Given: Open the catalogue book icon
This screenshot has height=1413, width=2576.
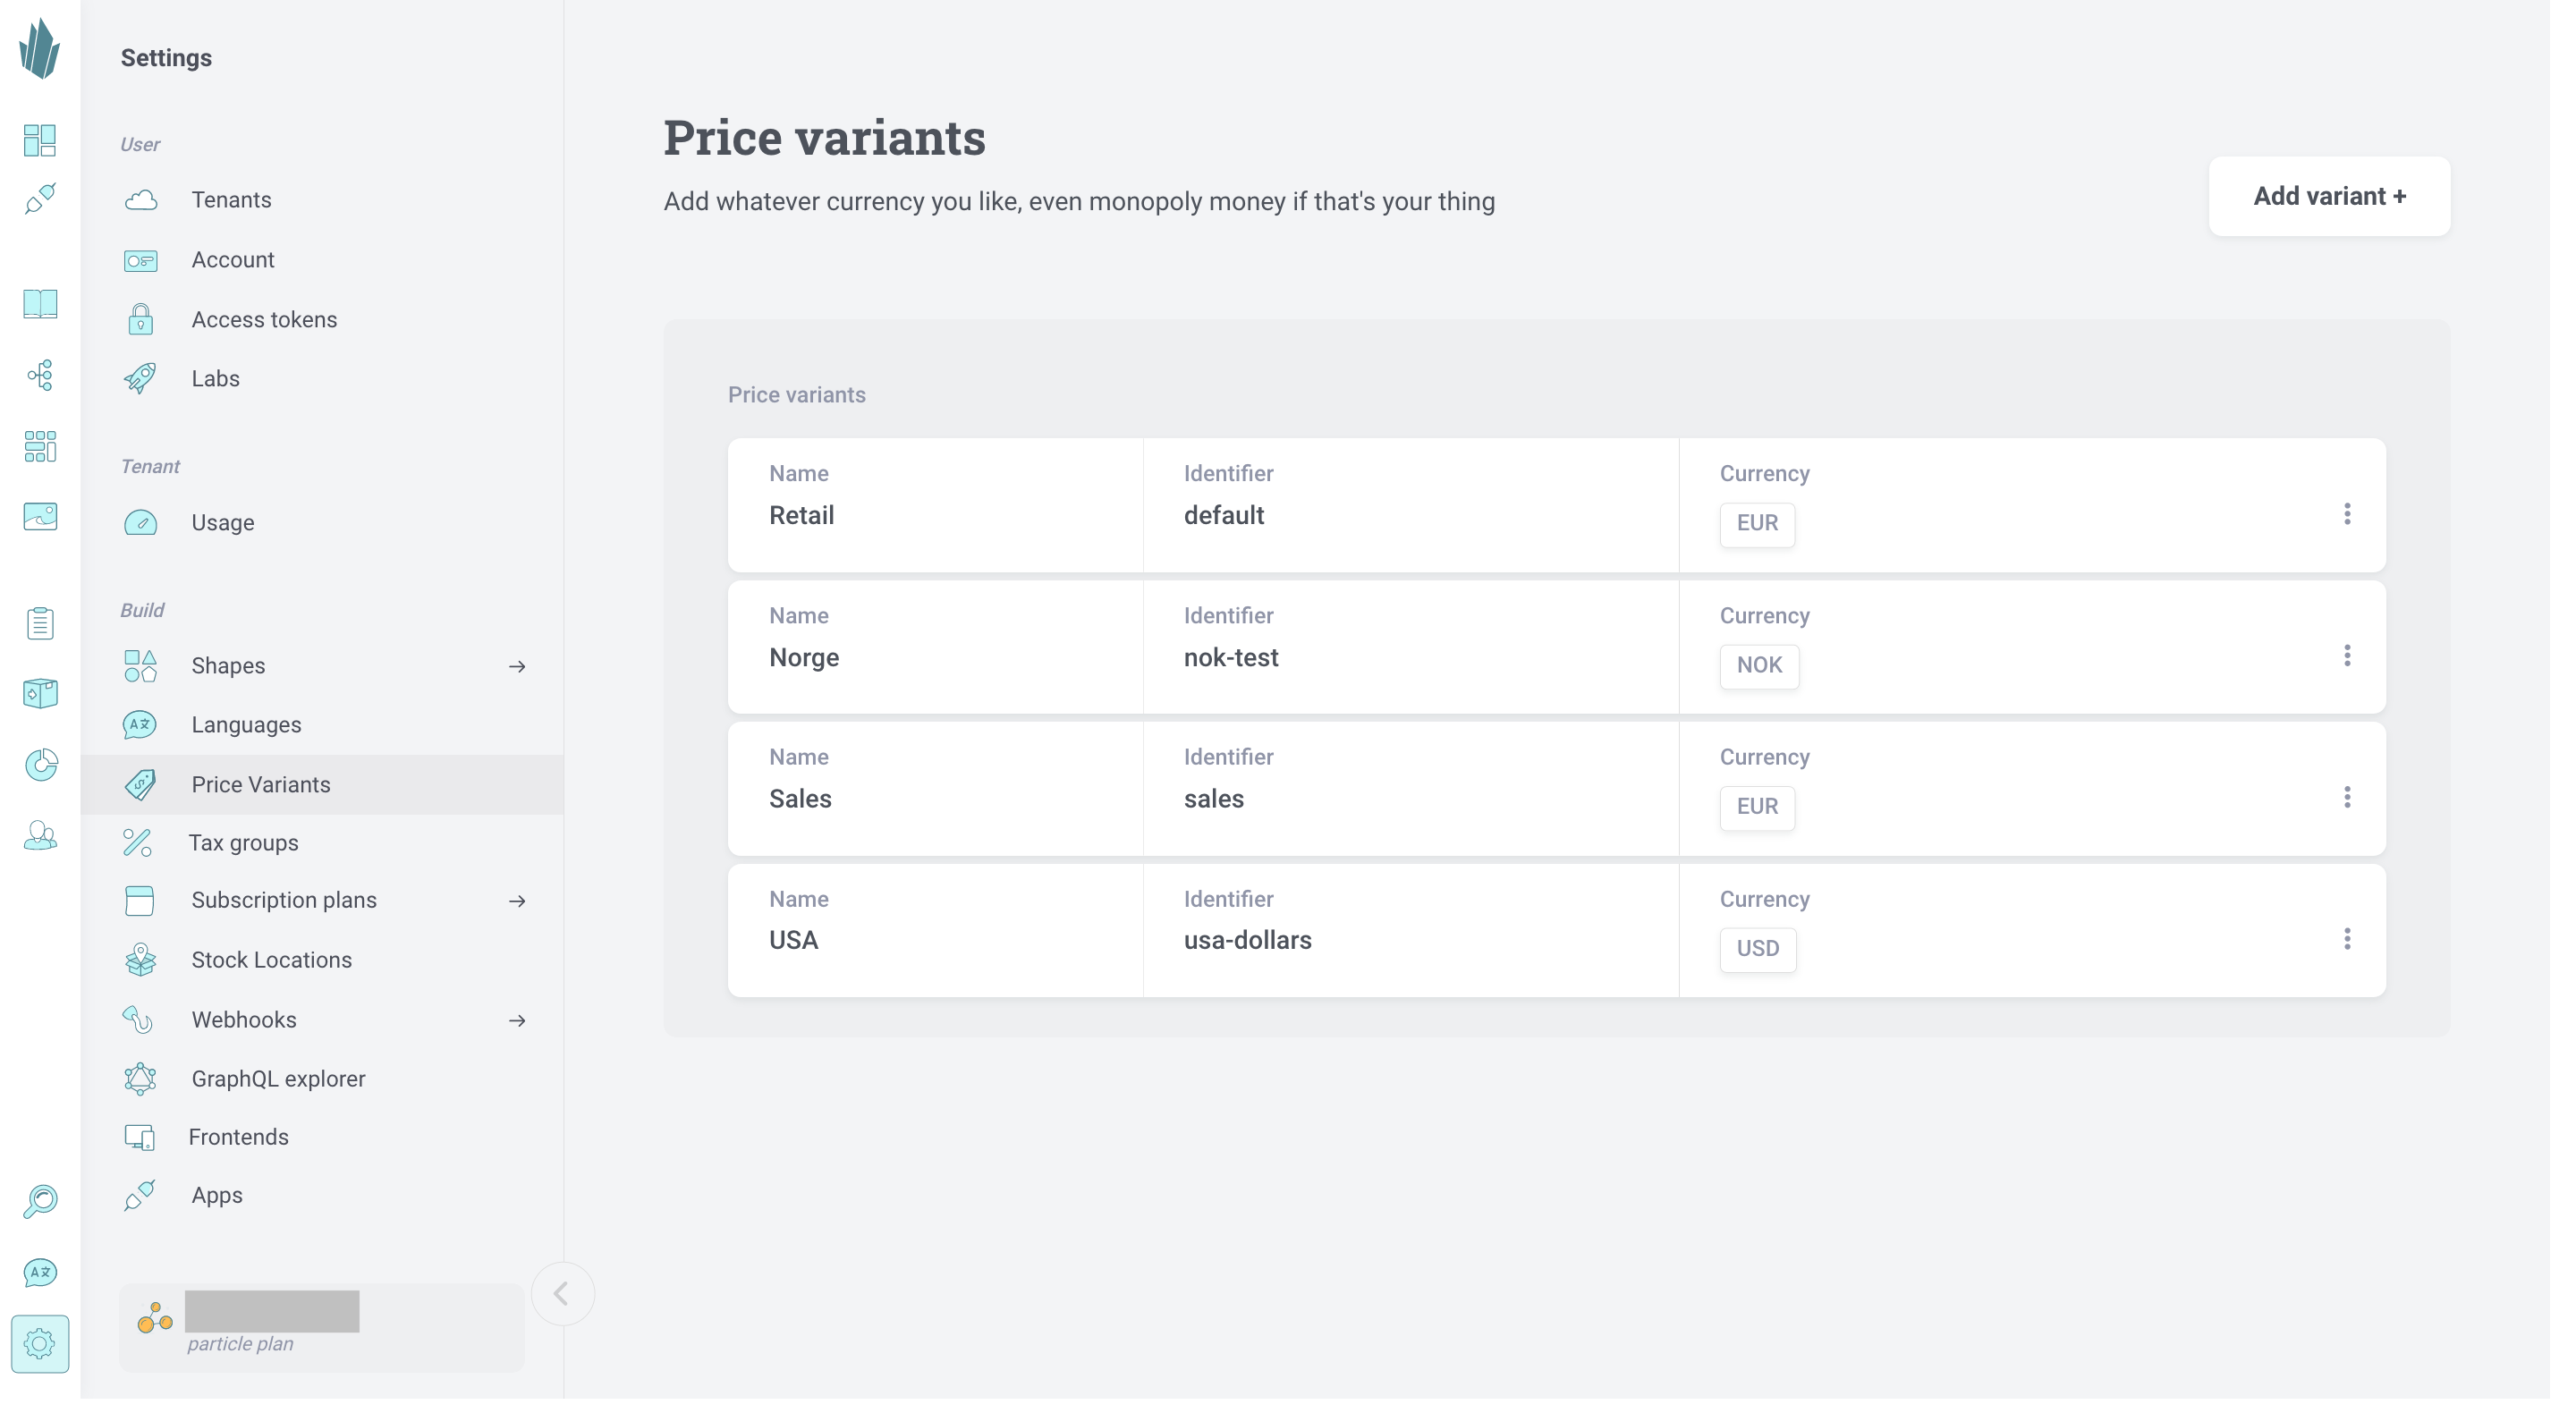Looking at the screenshot, I should point(40,304).
